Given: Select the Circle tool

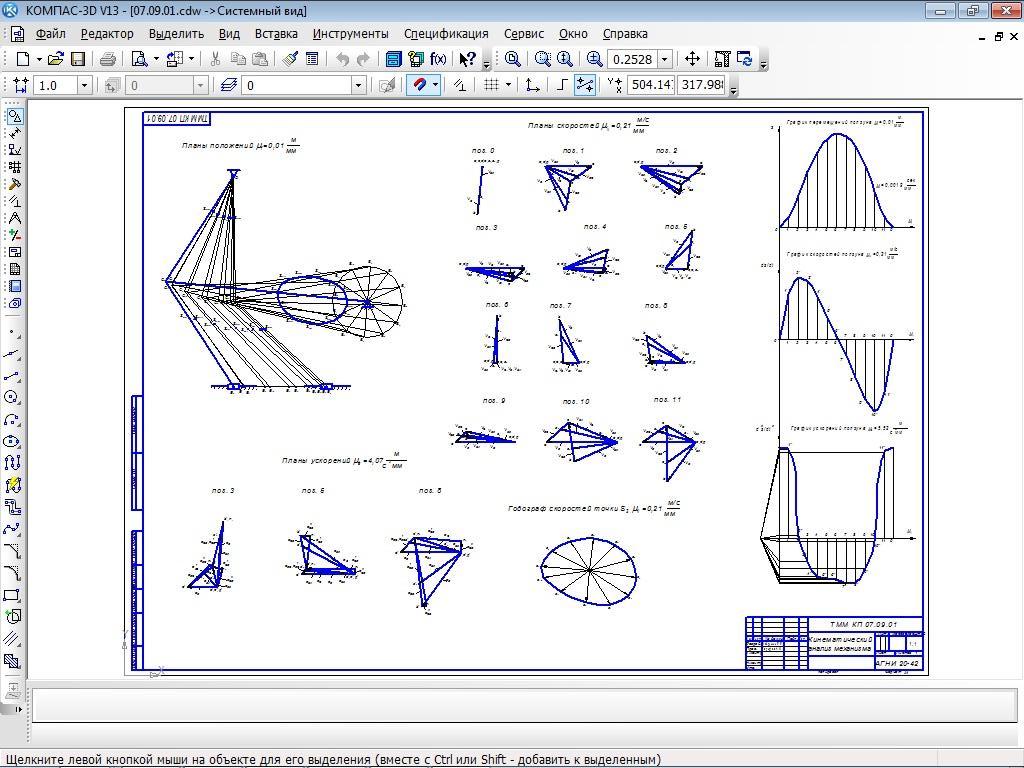Looking at the screenshot, I should coord(13,397).
